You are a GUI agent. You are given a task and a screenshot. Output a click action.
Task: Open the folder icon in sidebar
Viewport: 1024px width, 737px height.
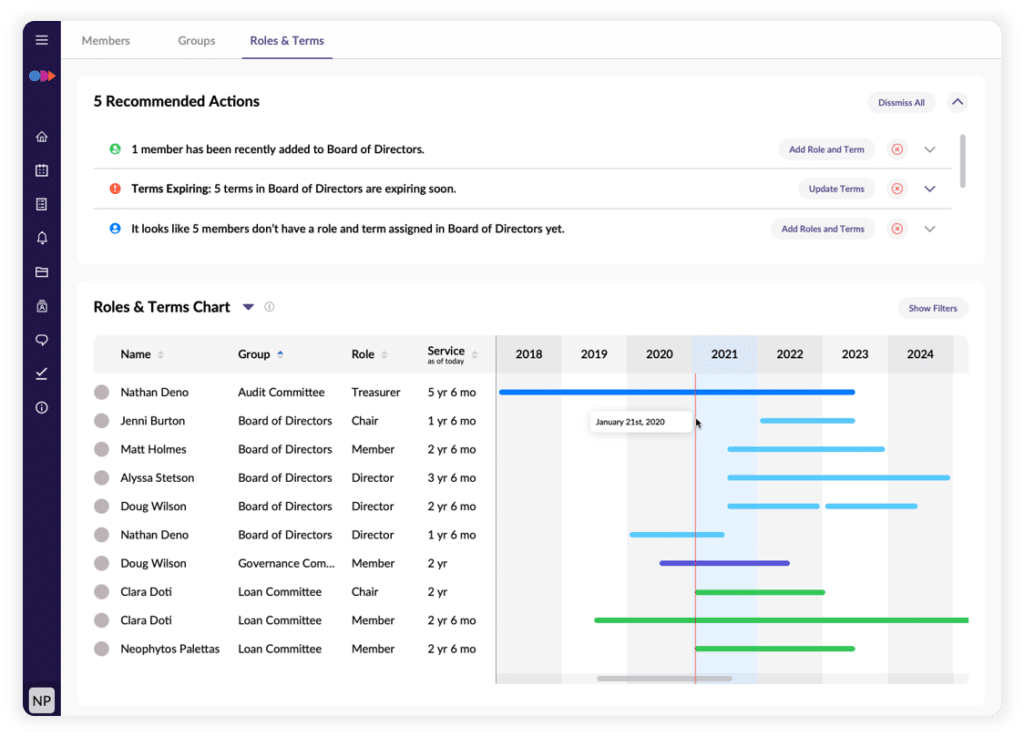[41, 272]
